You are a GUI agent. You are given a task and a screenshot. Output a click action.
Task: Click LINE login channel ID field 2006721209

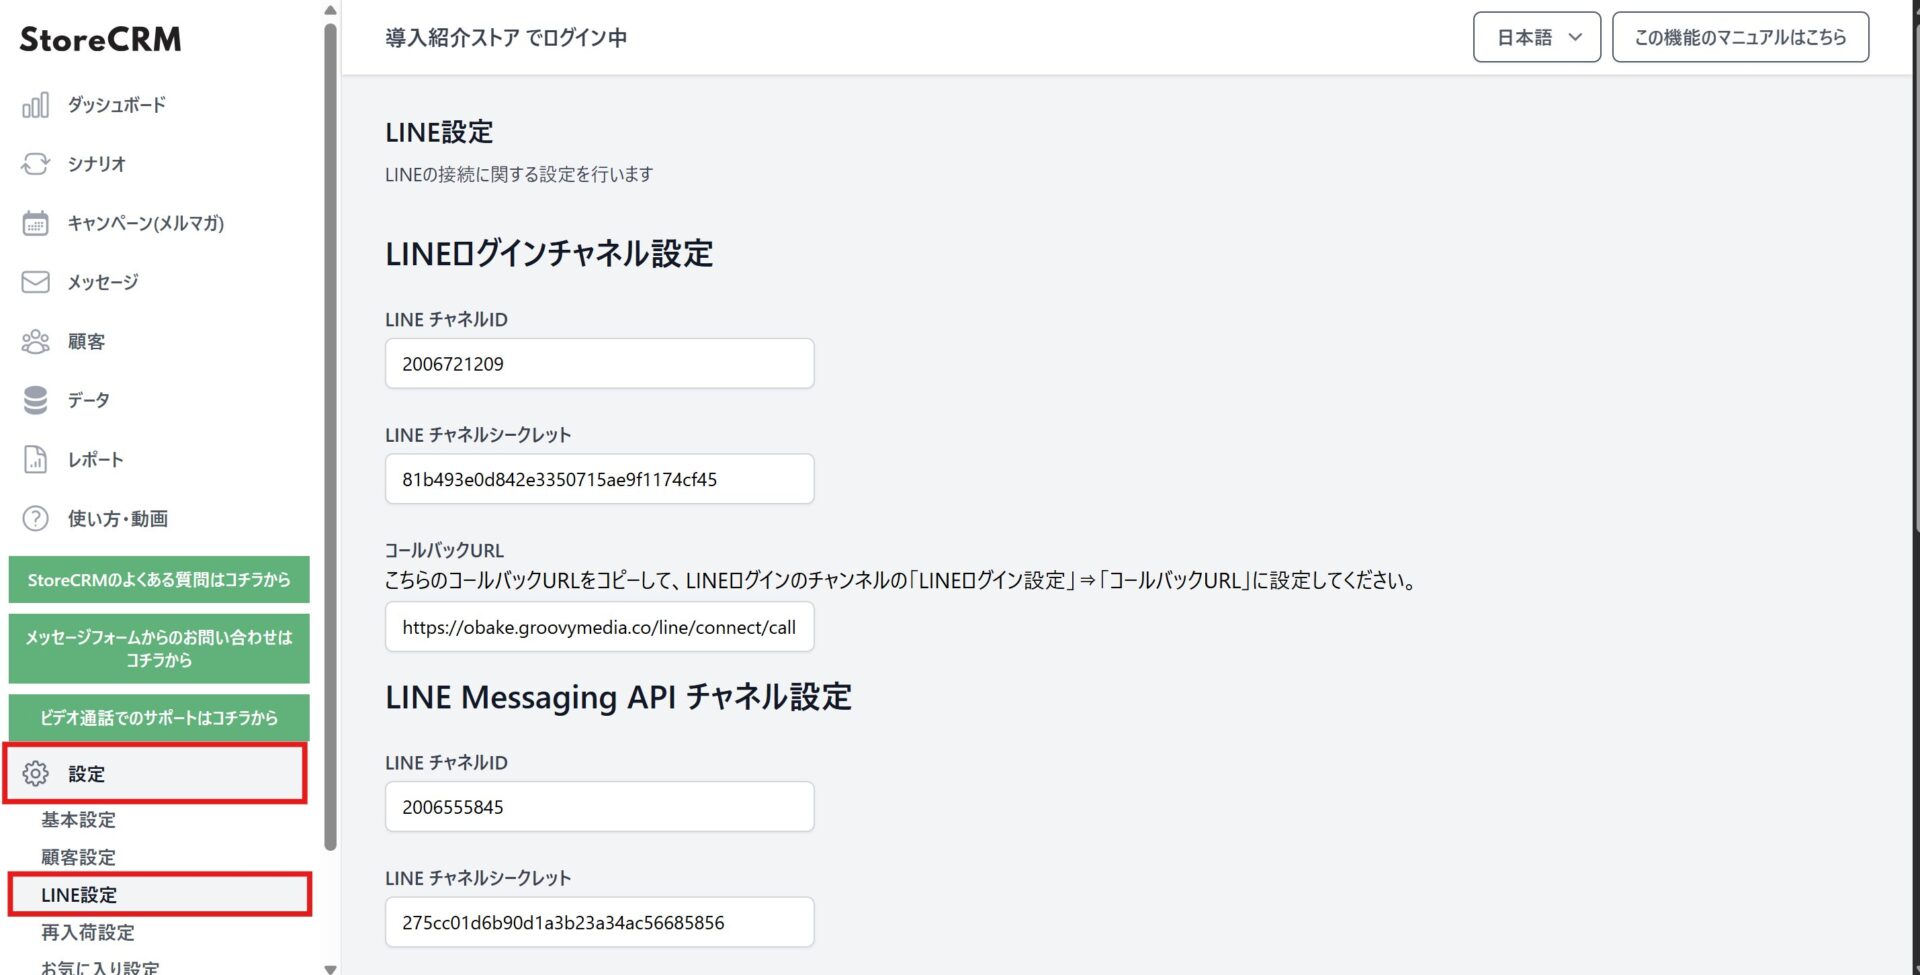click(599, 364)
